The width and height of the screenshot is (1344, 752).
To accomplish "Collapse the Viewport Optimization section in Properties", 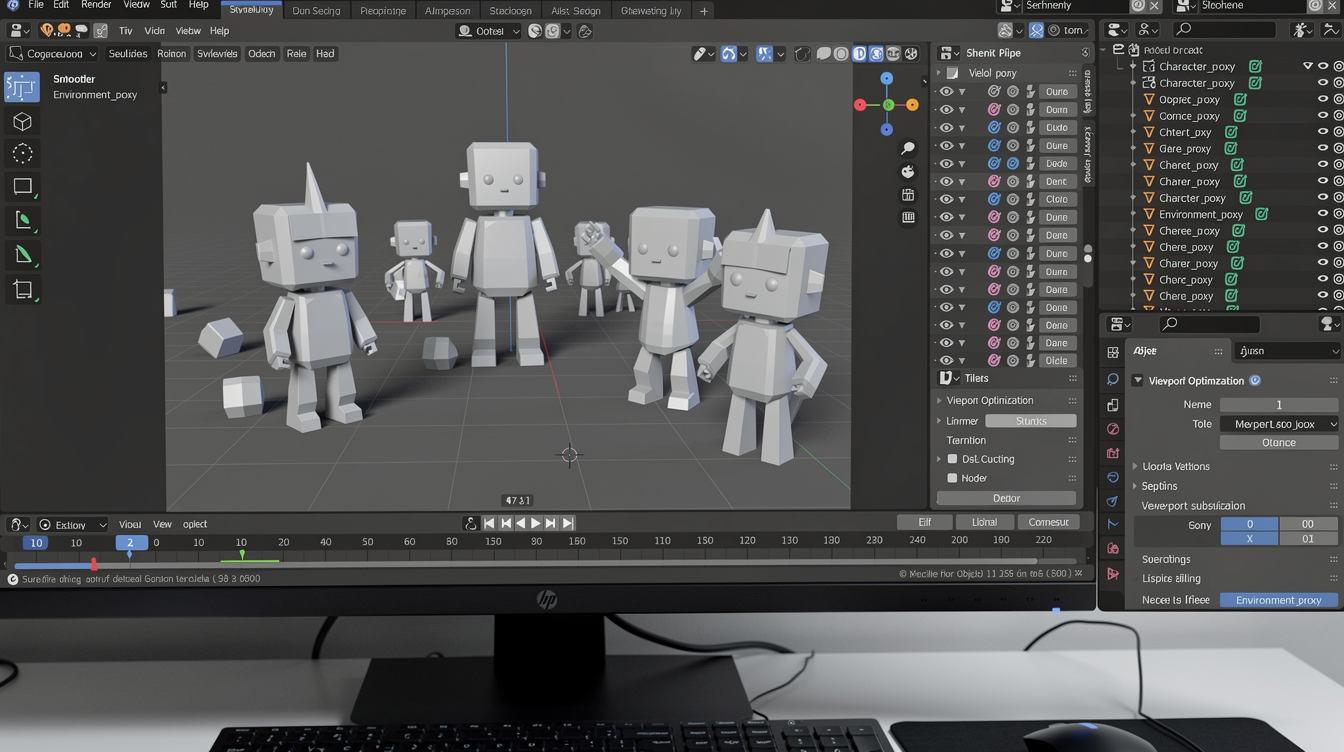I will (x=1137, y=380).
